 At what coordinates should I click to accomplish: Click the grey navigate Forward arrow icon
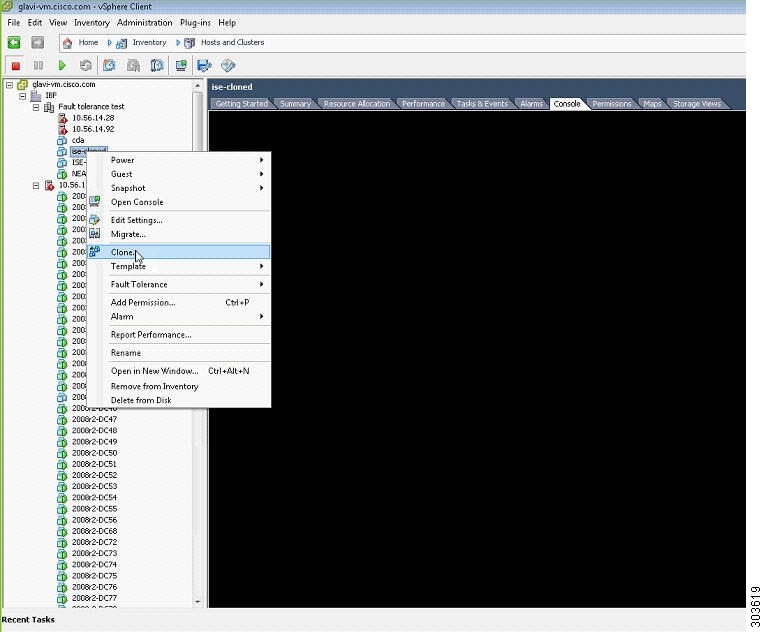(37, 43)
